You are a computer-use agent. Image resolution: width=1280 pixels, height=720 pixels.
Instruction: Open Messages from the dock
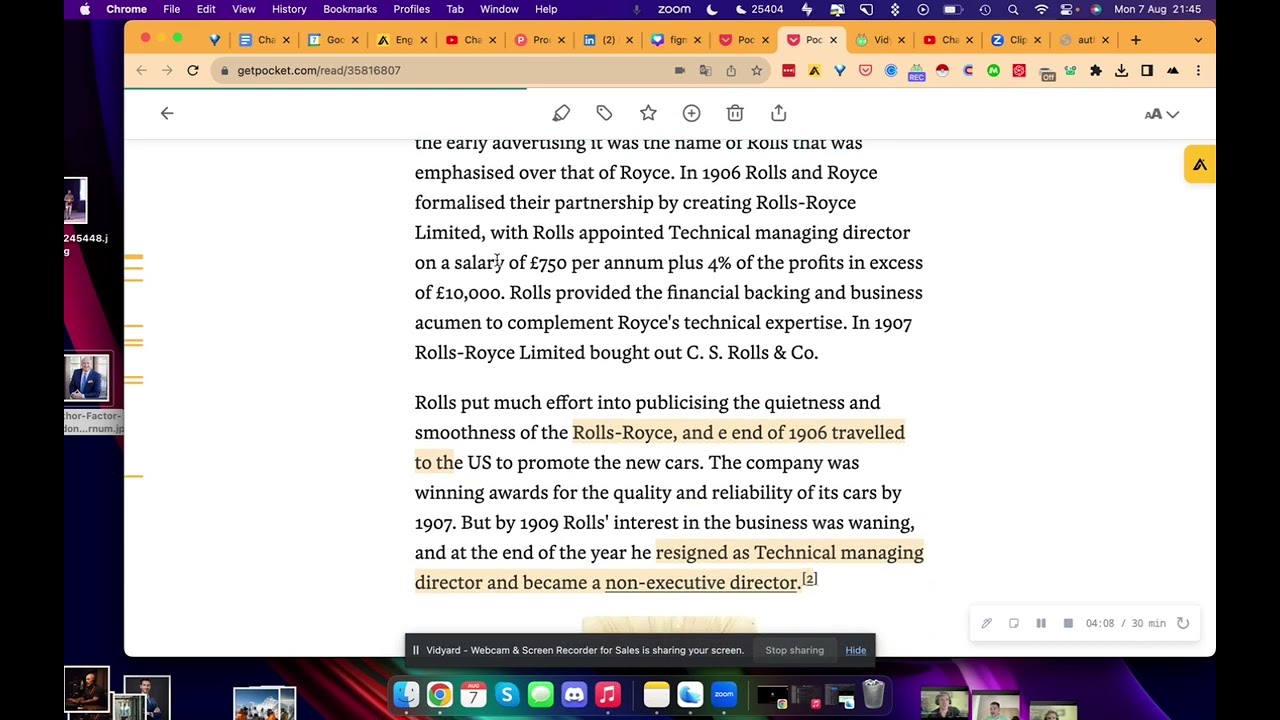point(540,694)
